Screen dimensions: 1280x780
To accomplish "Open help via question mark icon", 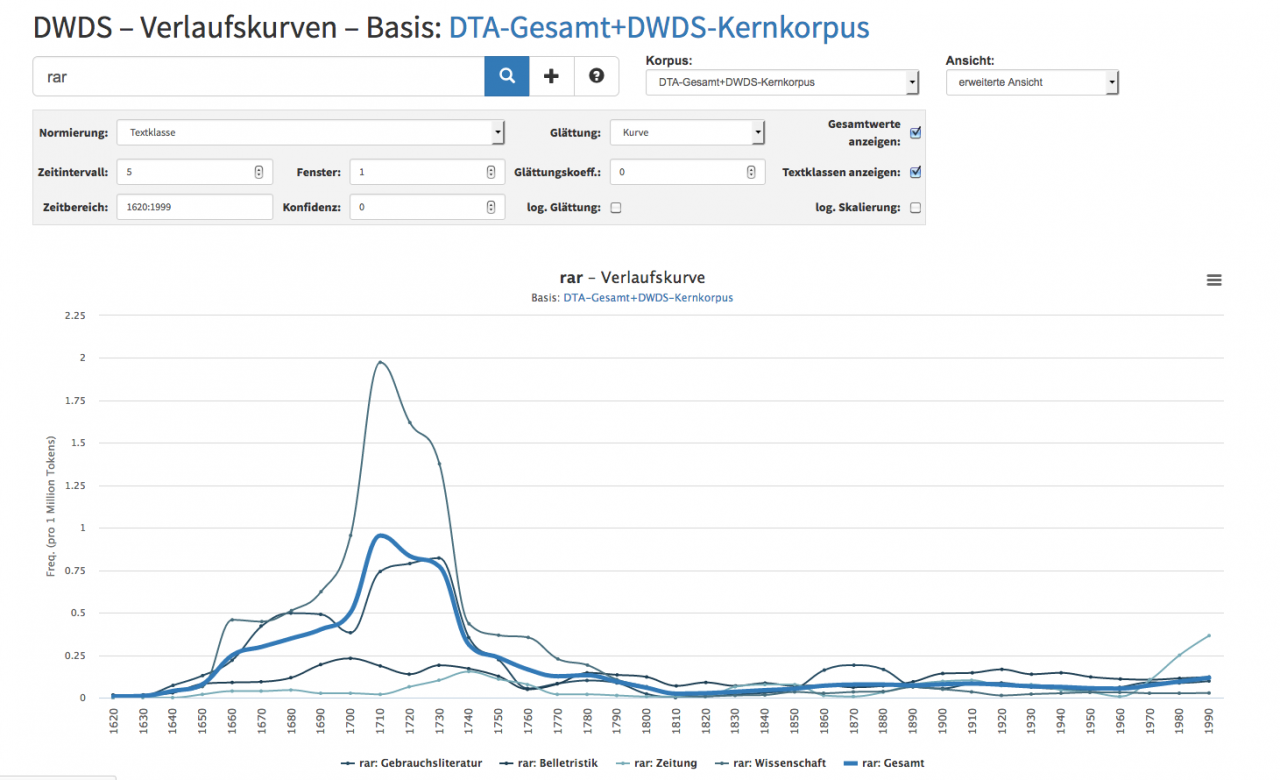I will 596,76.
